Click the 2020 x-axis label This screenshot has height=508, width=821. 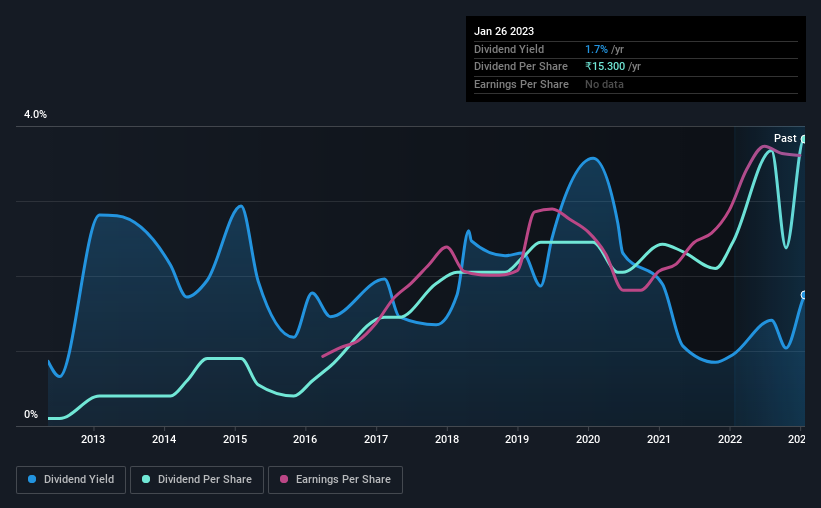tap(588, 439)
